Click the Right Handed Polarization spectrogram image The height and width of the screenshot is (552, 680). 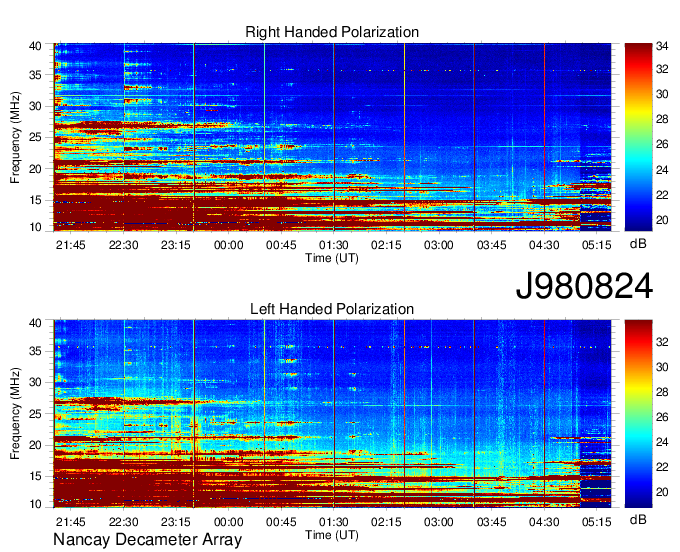tap(332, 137)
